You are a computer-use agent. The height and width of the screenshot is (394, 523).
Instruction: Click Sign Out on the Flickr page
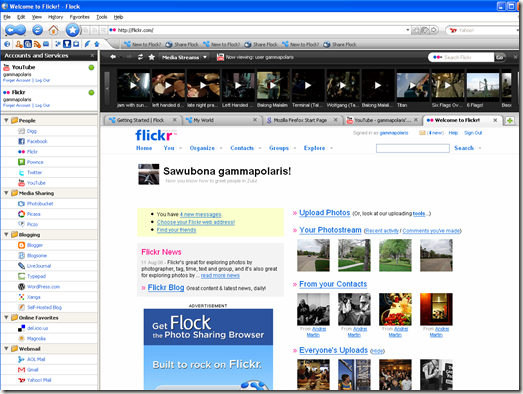click(x=473, y=133)
